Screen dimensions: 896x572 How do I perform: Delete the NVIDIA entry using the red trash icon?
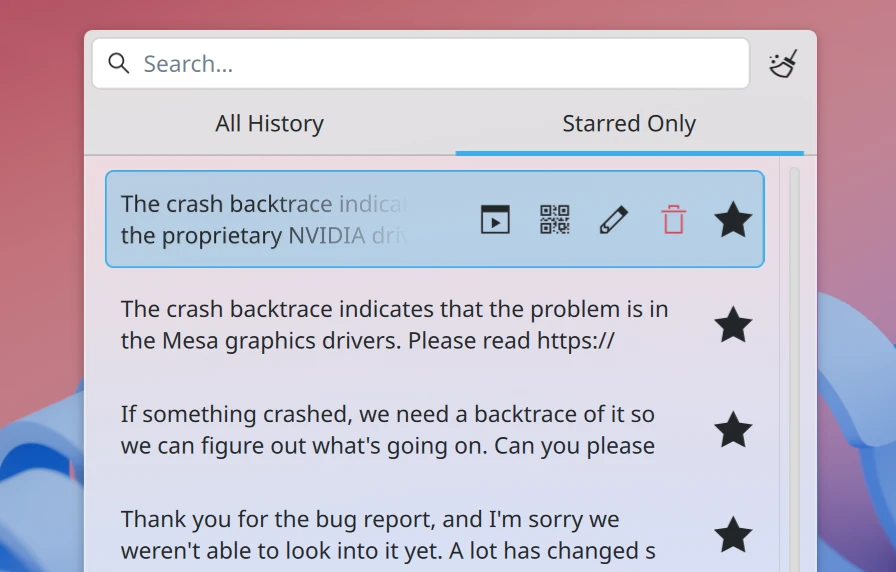pos(674,219)
